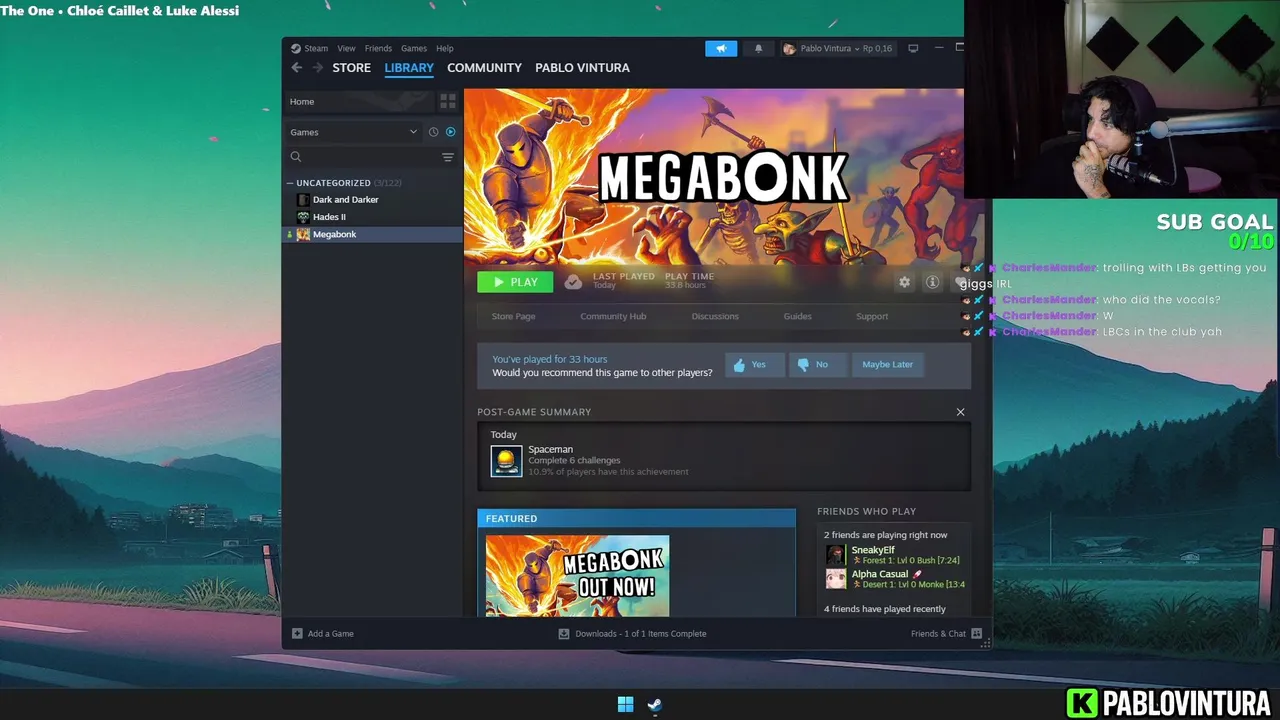Open the Steam menu
The width and height of the screenshot is (1280, 720).
[x=316, y=48]
